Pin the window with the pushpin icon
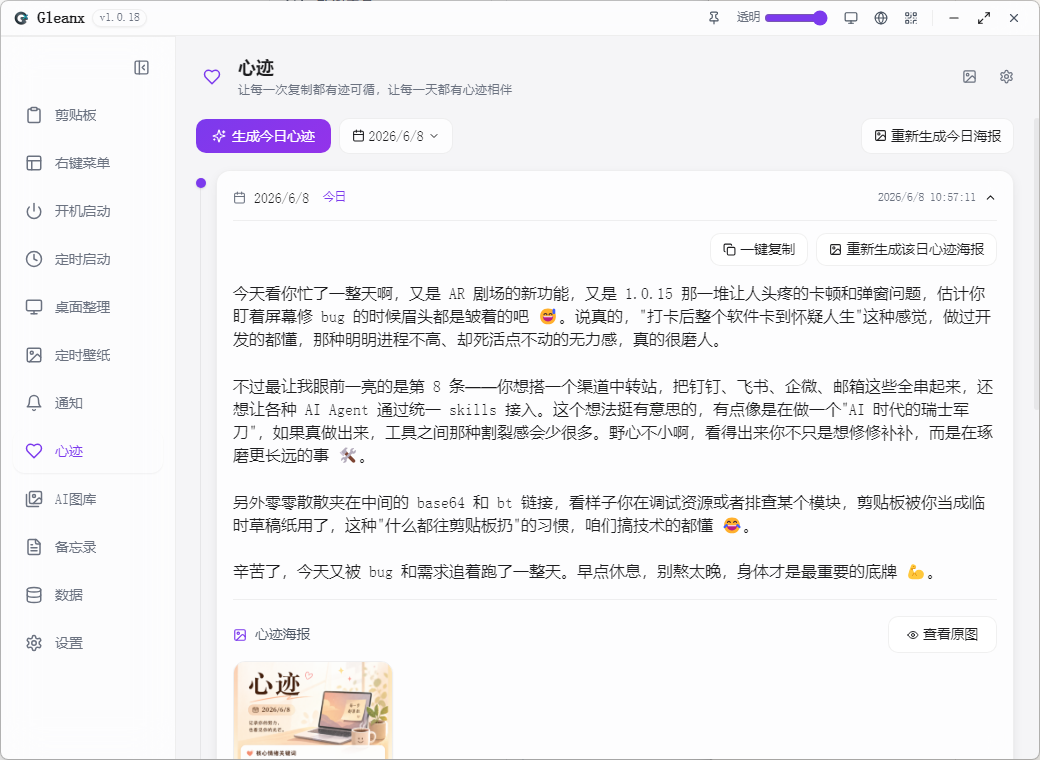The width and height of the screenshot is (1040, 760). point(714,18)
